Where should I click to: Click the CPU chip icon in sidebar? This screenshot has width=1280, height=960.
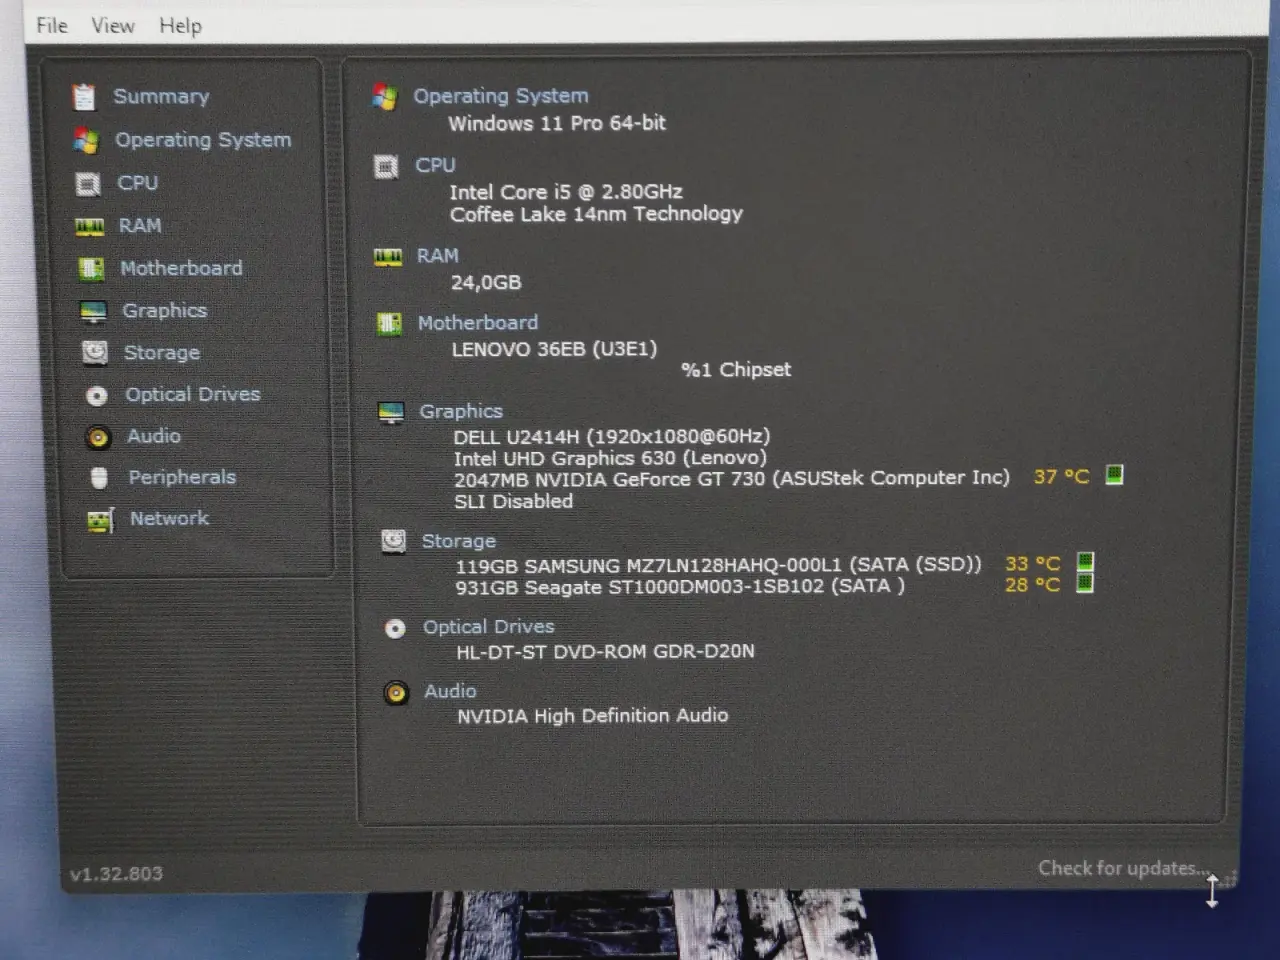coord(88,184)
